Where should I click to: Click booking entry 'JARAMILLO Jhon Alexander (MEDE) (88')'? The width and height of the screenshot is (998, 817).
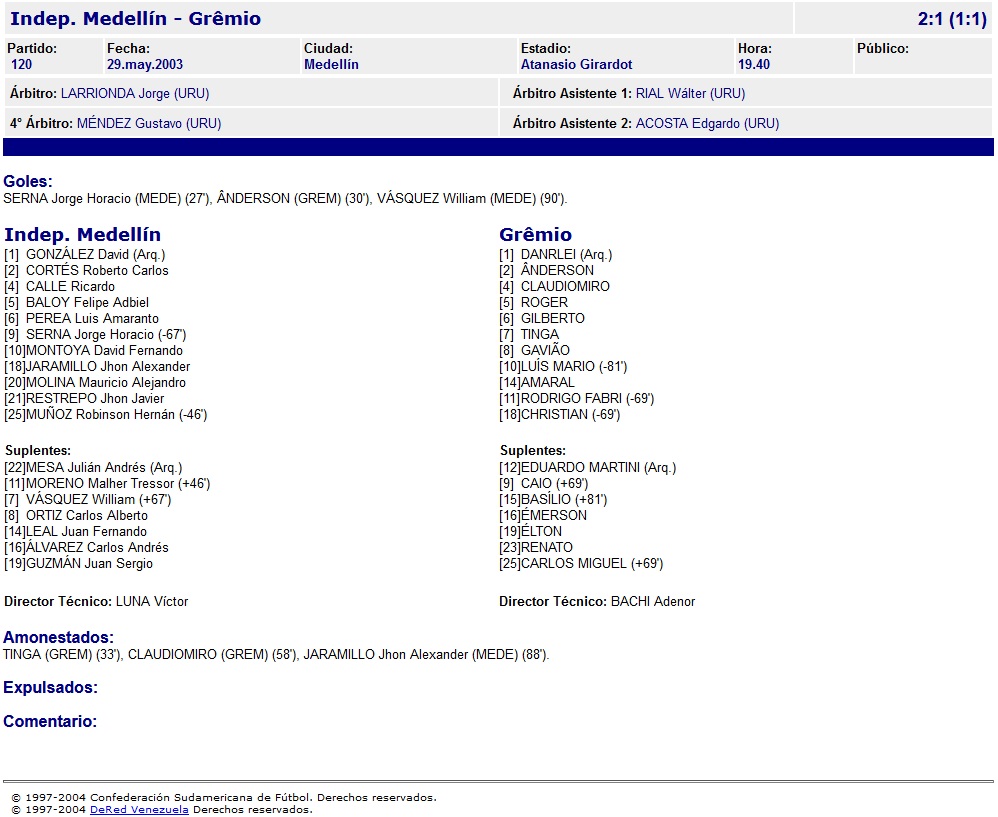coord(426,655)
